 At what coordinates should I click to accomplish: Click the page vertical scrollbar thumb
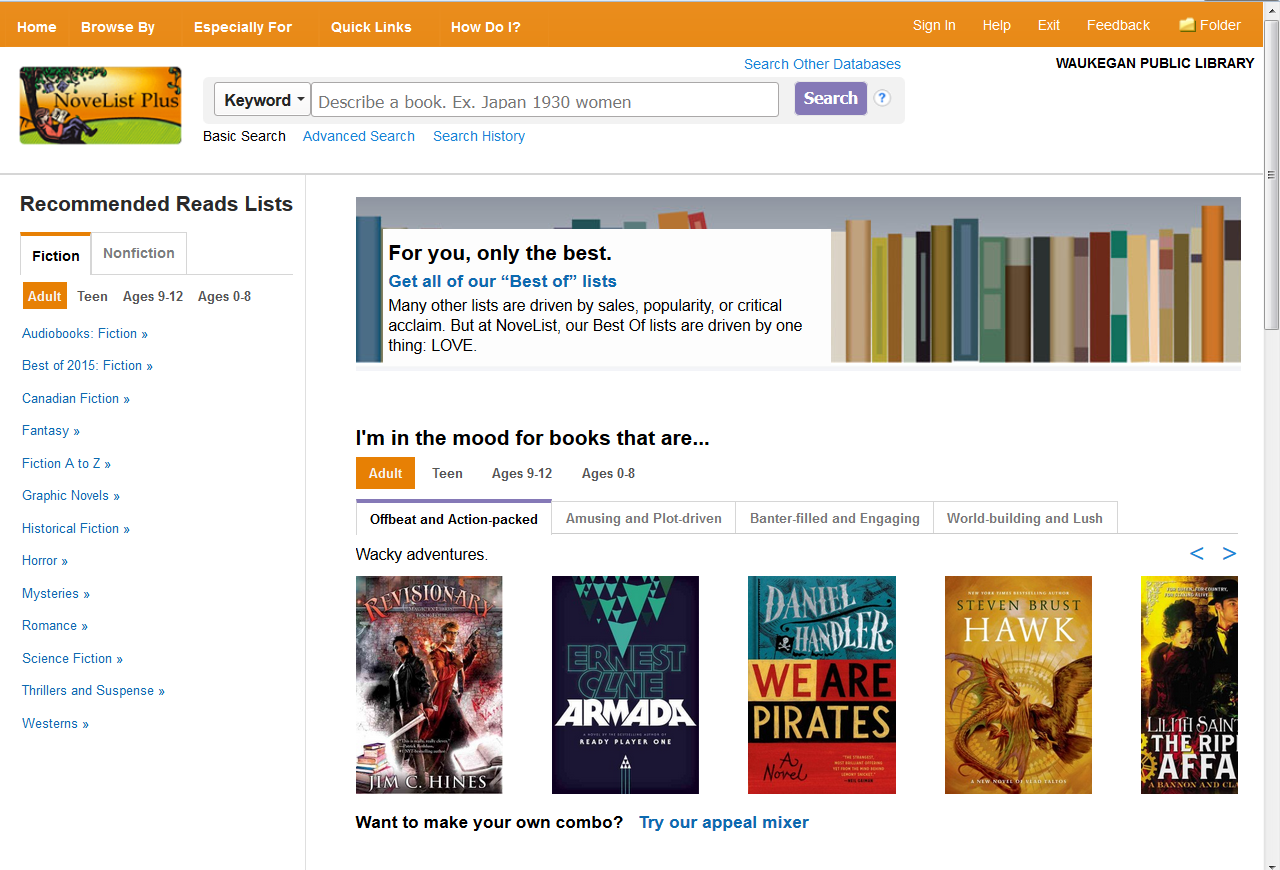coord(1271,175)
